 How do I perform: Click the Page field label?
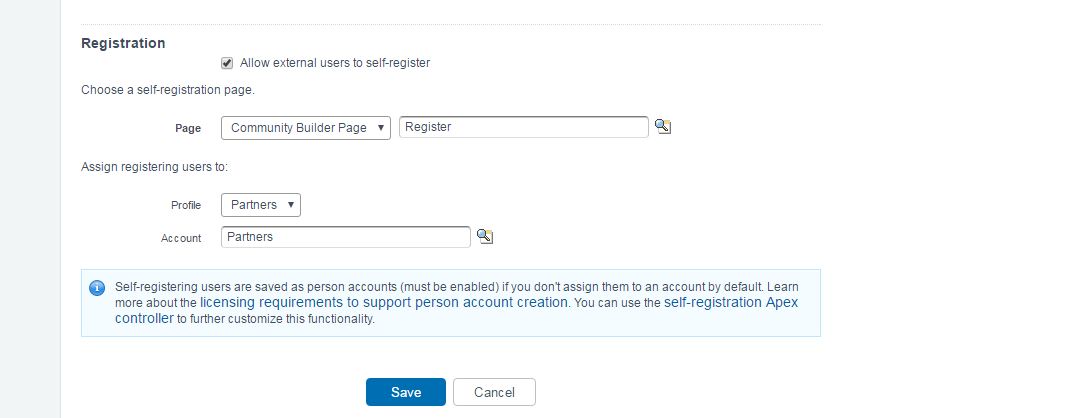click(188, 128)
